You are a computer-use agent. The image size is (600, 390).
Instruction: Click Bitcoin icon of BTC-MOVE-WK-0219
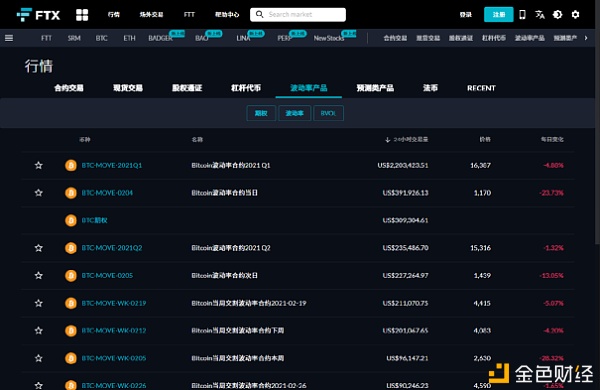click(70, 303)
